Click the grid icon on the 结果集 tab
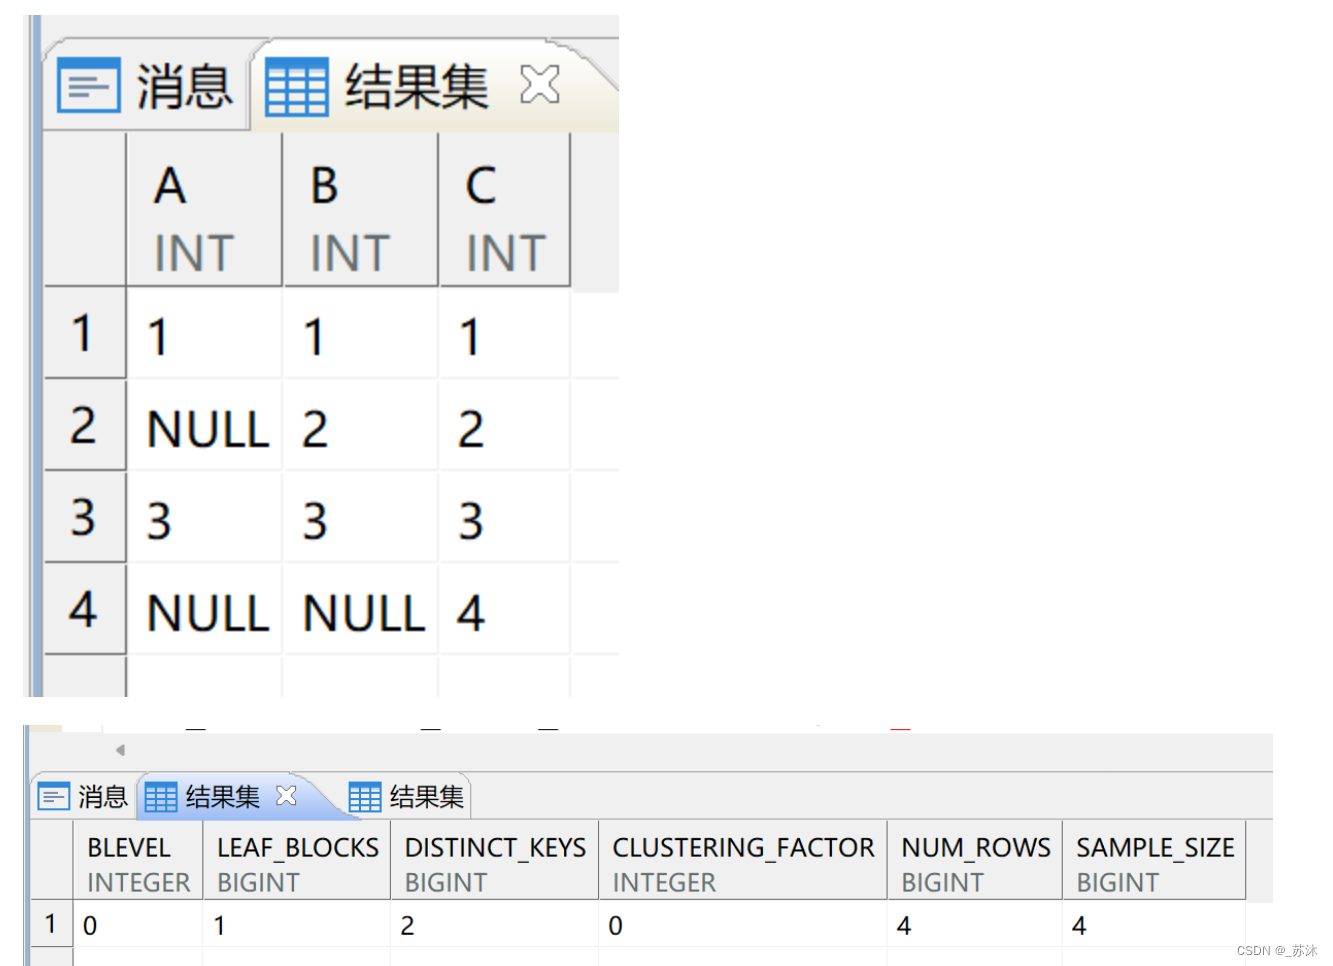Image resolution: width=1333 pixels, height=966 pixels. tap(296, 85)
